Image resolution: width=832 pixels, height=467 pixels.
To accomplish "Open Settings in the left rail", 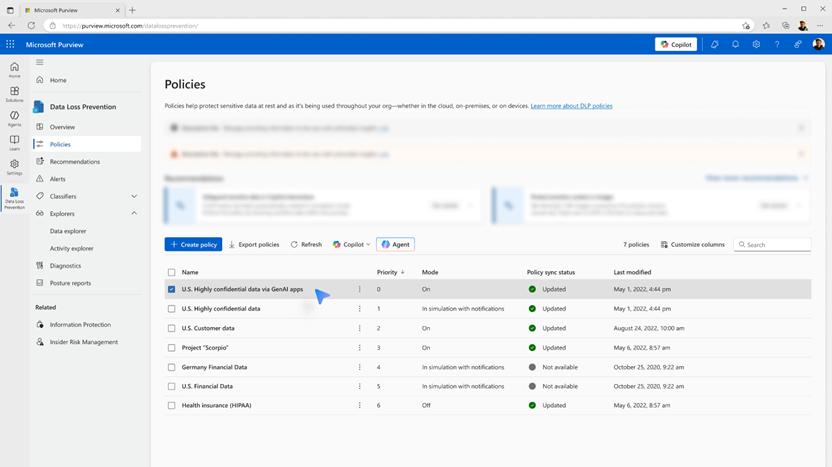I will 14,167.
